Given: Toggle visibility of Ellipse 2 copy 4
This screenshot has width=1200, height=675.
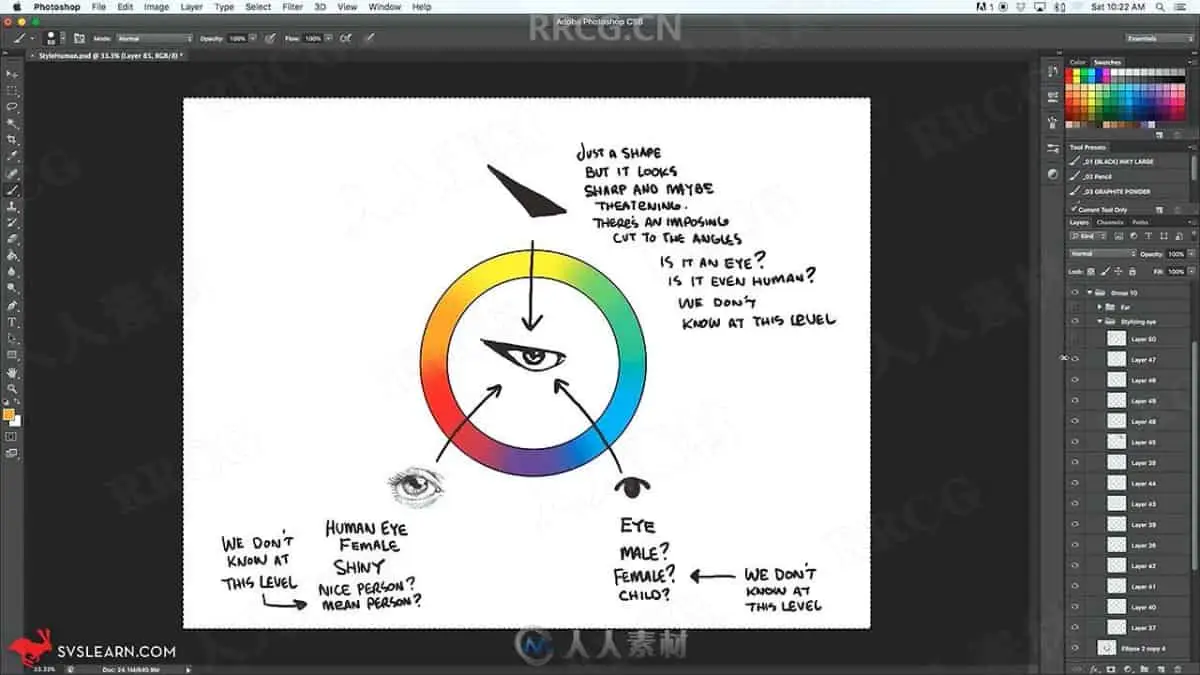Looking at the screenshot, I should click(1075, 648).
